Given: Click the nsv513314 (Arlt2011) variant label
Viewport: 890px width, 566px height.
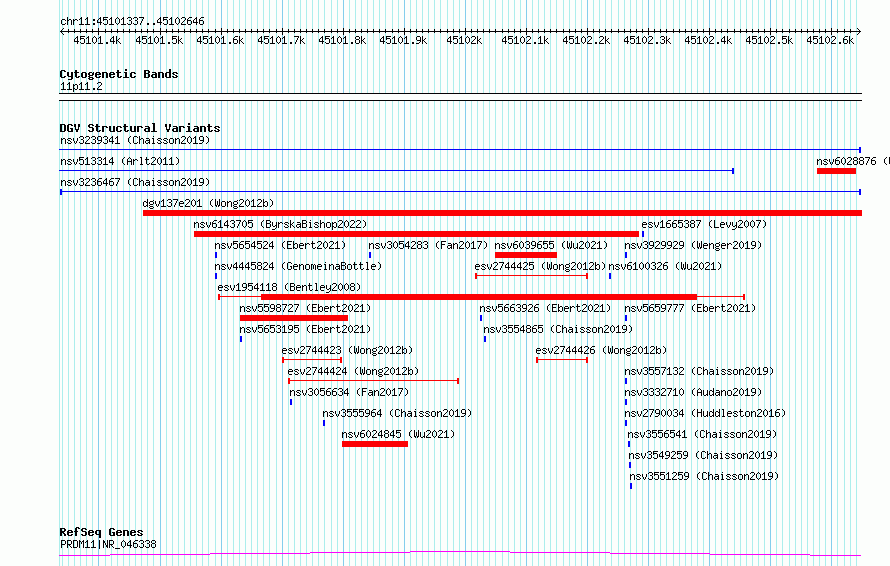Looking at the screenshot, I should [x=120, y=161].
